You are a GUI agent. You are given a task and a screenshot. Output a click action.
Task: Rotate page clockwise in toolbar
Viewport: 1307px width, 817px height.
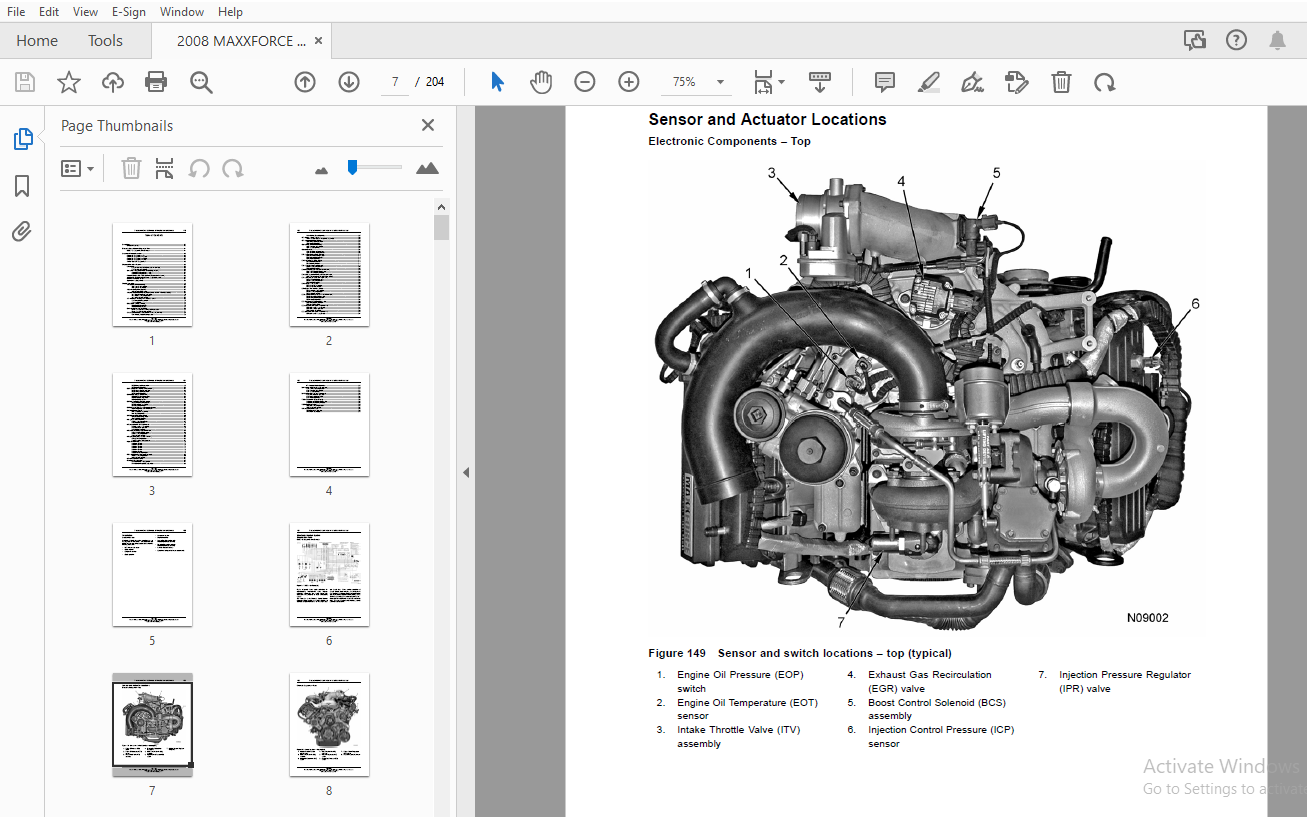point(1105,82)
